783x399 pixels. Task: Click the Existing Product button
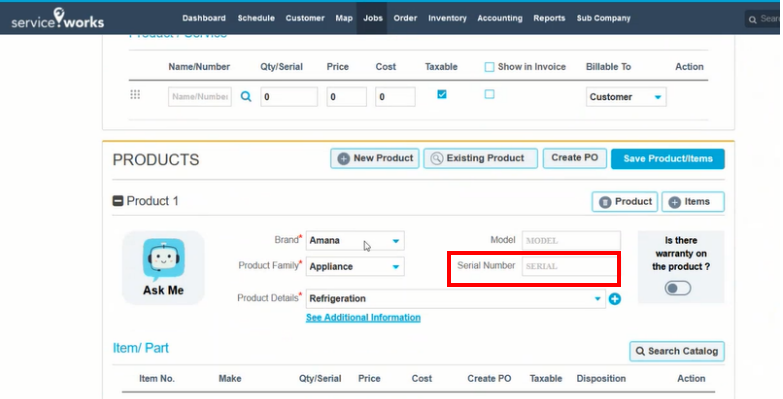pos(480,158)
